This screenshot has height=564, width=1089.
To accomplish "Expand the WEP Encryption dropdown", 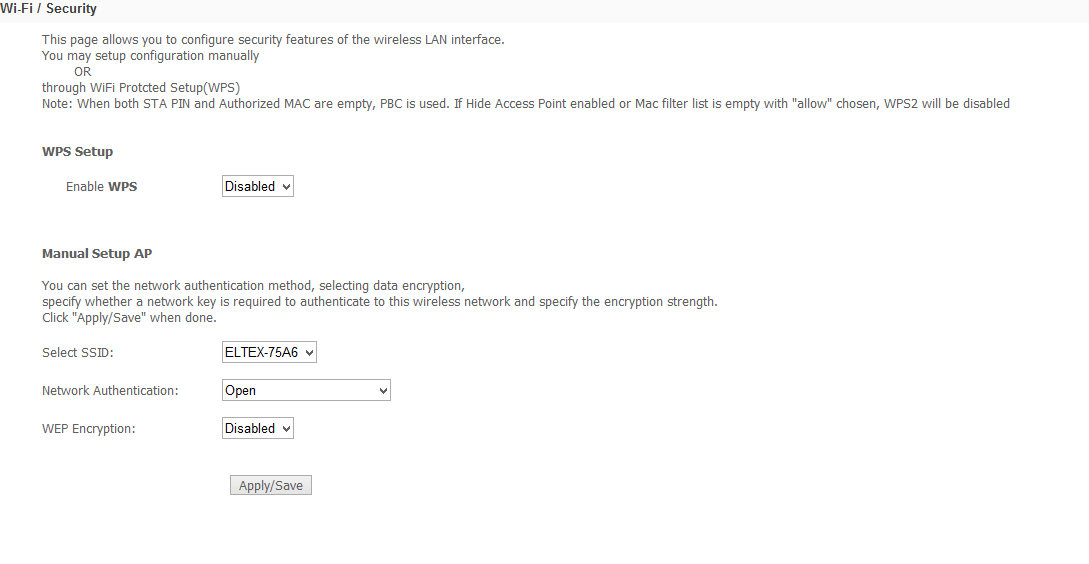I will [258, 429].
